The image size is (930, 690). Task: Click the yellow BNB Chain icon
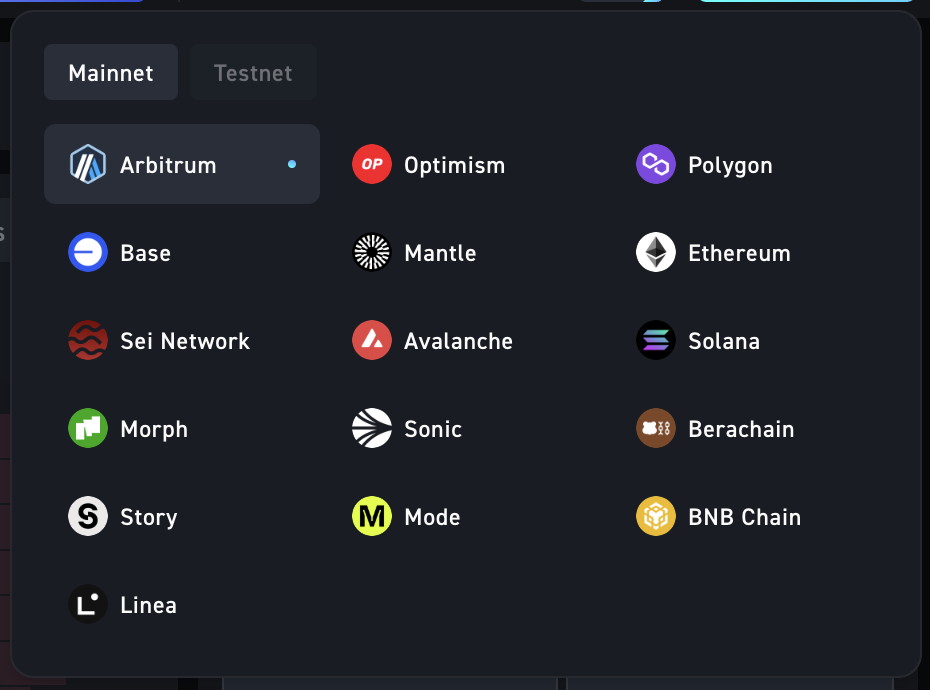click(656, 517)
